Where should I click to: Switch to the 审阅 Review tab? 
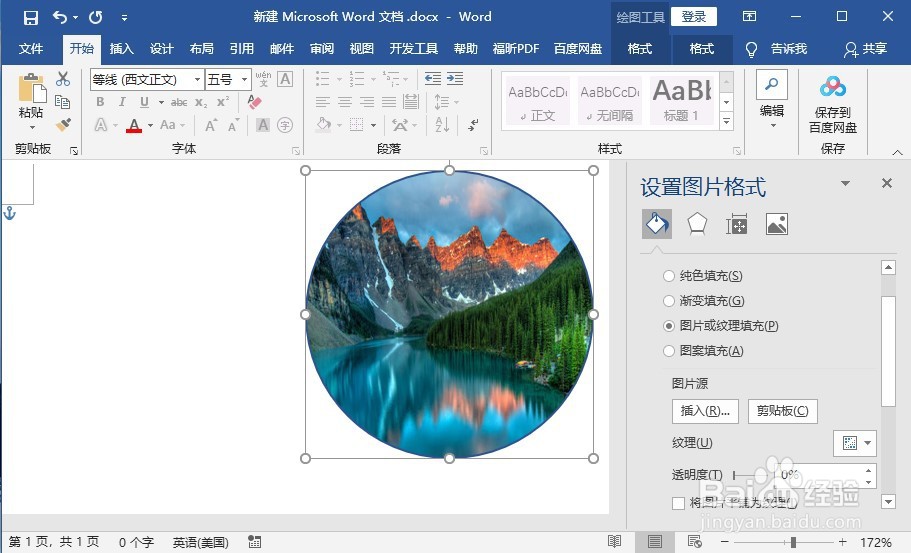click(322, 49)
